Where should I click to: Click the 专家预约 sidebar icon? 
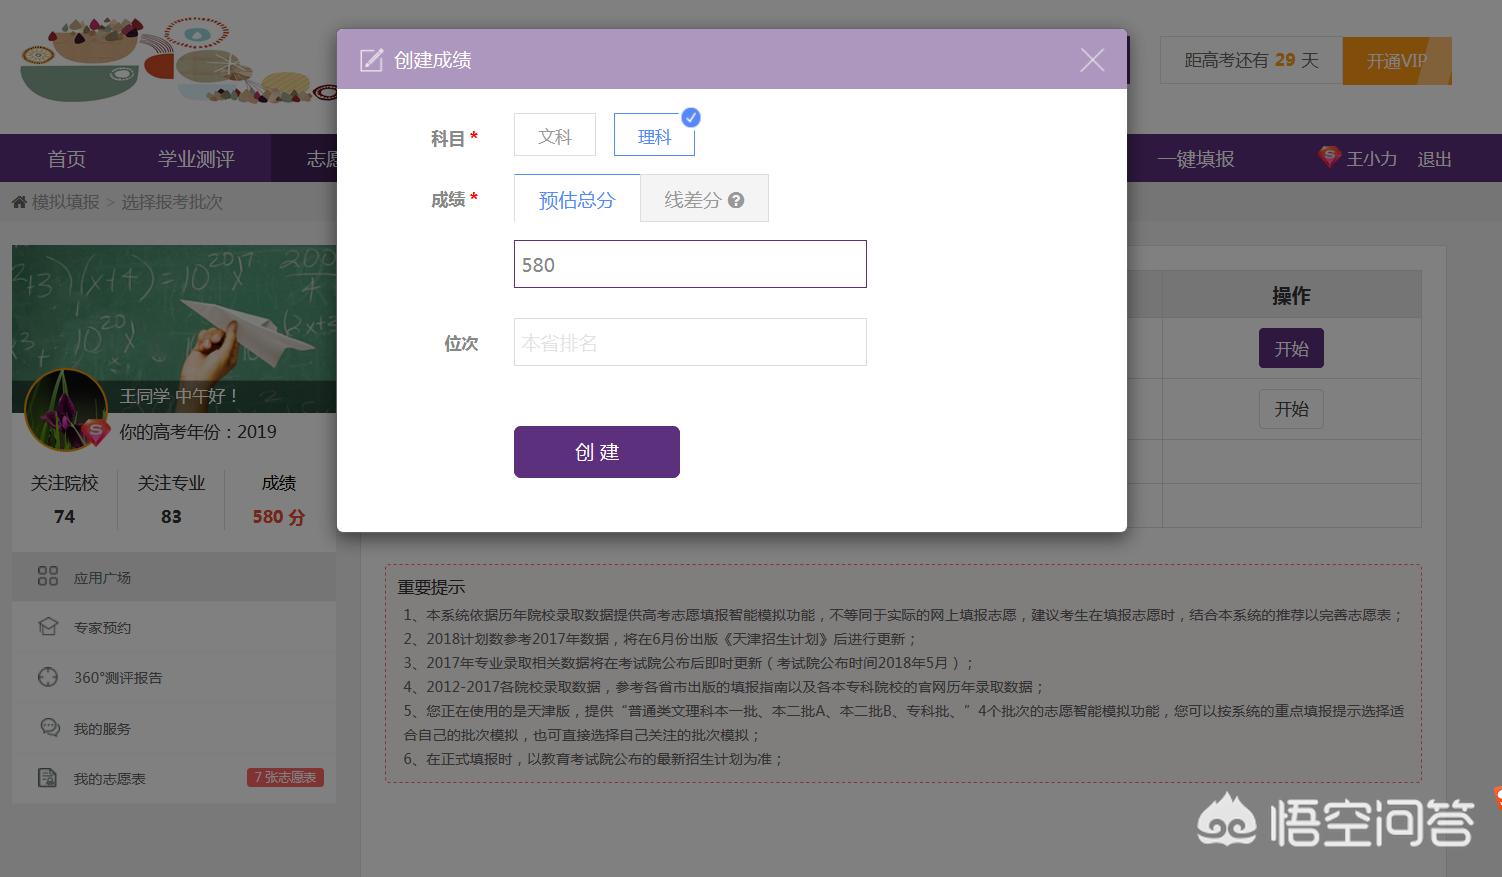pyautogui.click(x=48, y=627)
